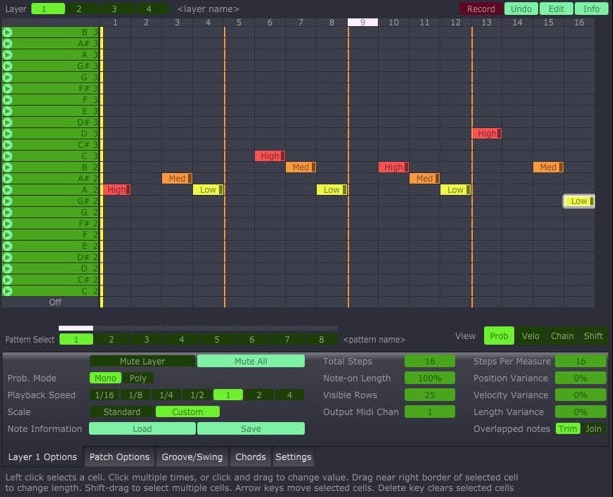Select the High cell in column 13
The image size is (613, 497).
[x=486, y=133]
